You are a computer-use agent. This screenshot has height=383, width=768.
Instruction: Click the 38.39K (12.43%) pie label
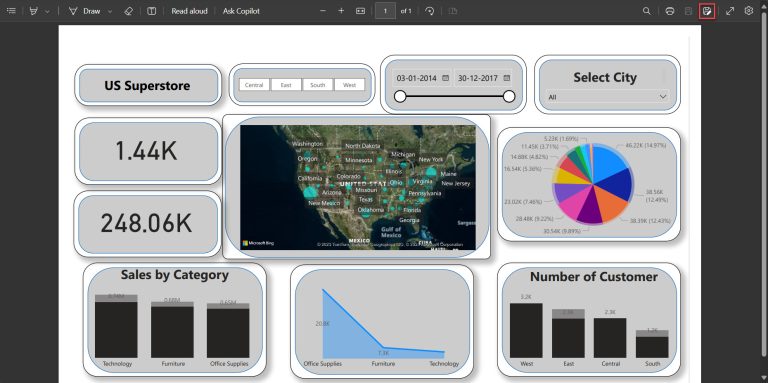[649, 220]
